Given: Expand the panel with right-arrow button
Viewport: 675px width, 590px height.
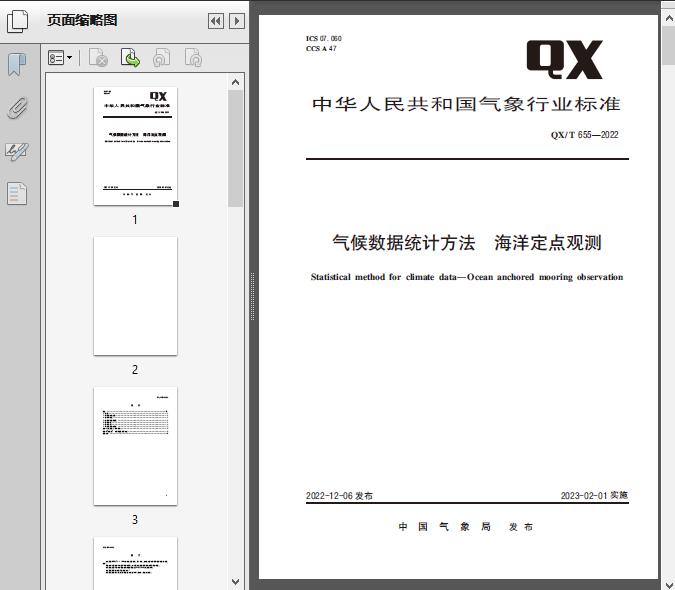Looking at the screenshot, I should click(x=237, y=21).
